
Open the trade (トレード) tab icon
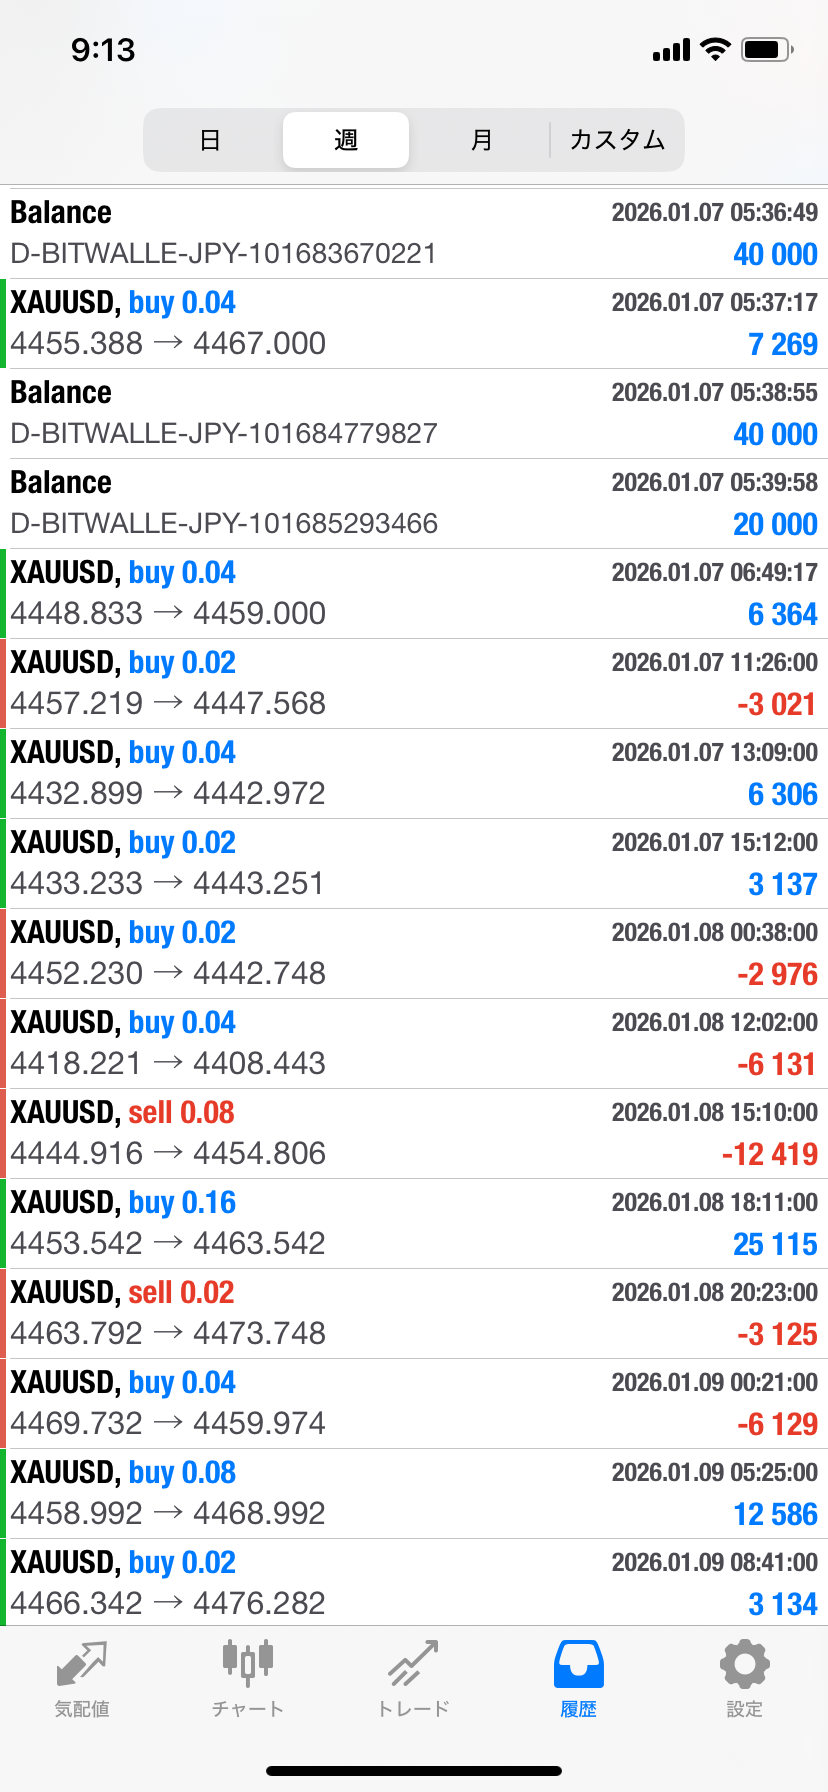(x=413, y=1664)
